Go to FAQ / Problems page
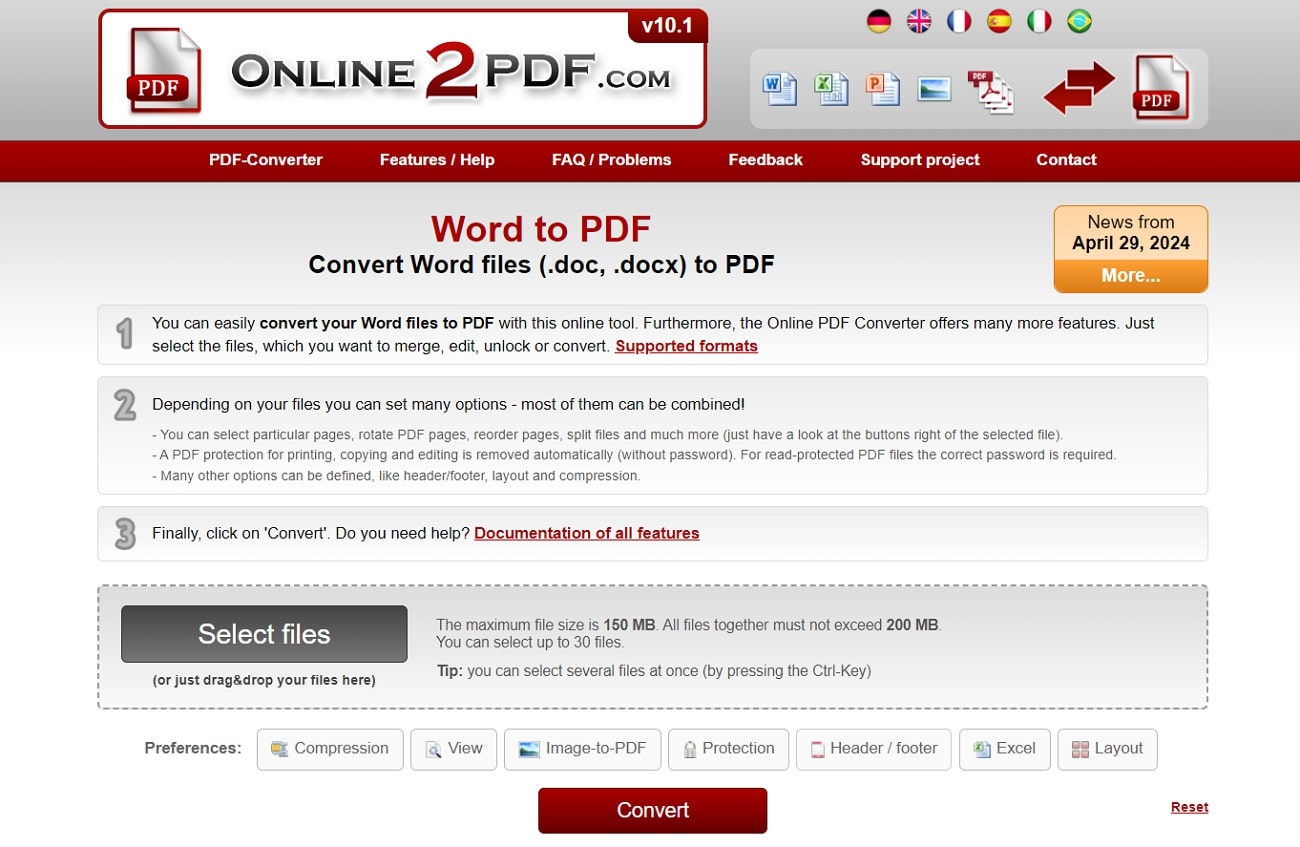 (x=611, y=160)
